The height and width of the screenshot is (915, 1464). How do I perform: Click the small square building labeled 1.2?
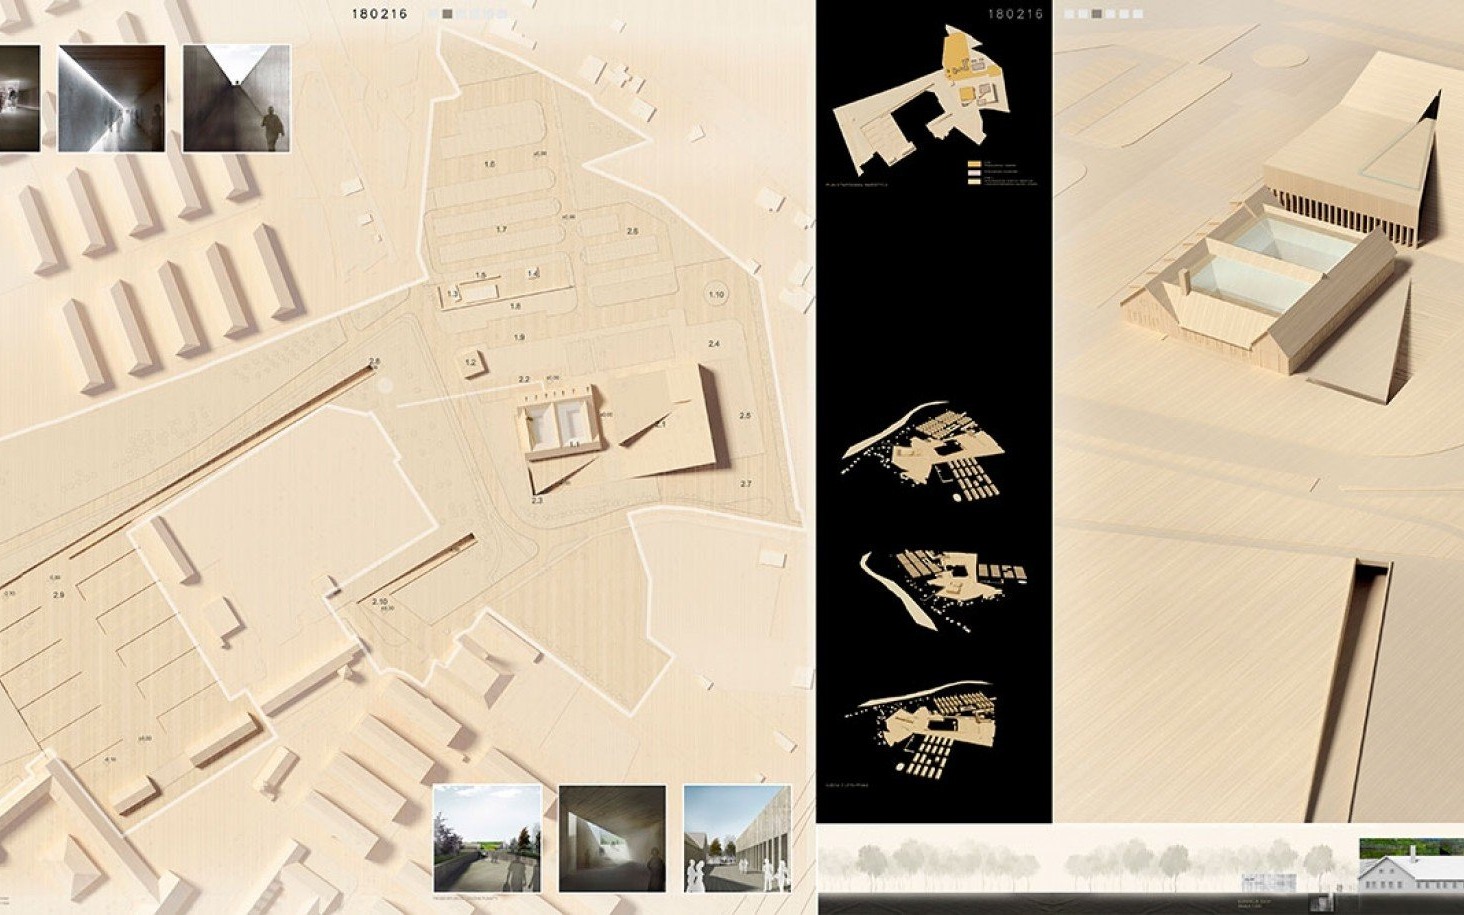pyautogui.click(x=472, y=363)
